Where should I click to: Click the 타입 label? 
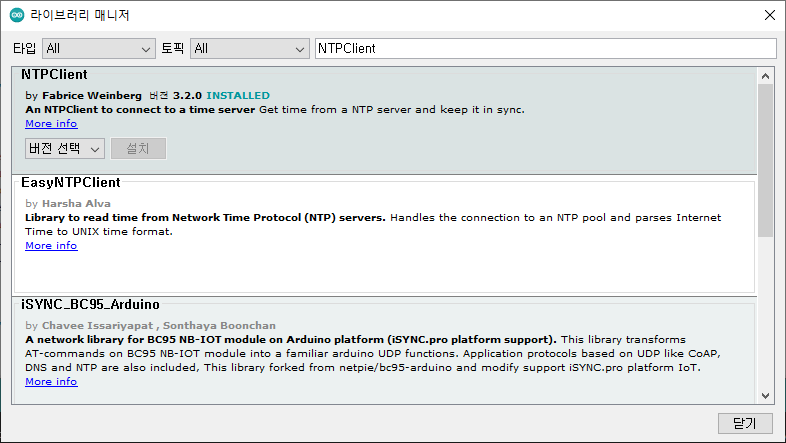coord(25,49)
